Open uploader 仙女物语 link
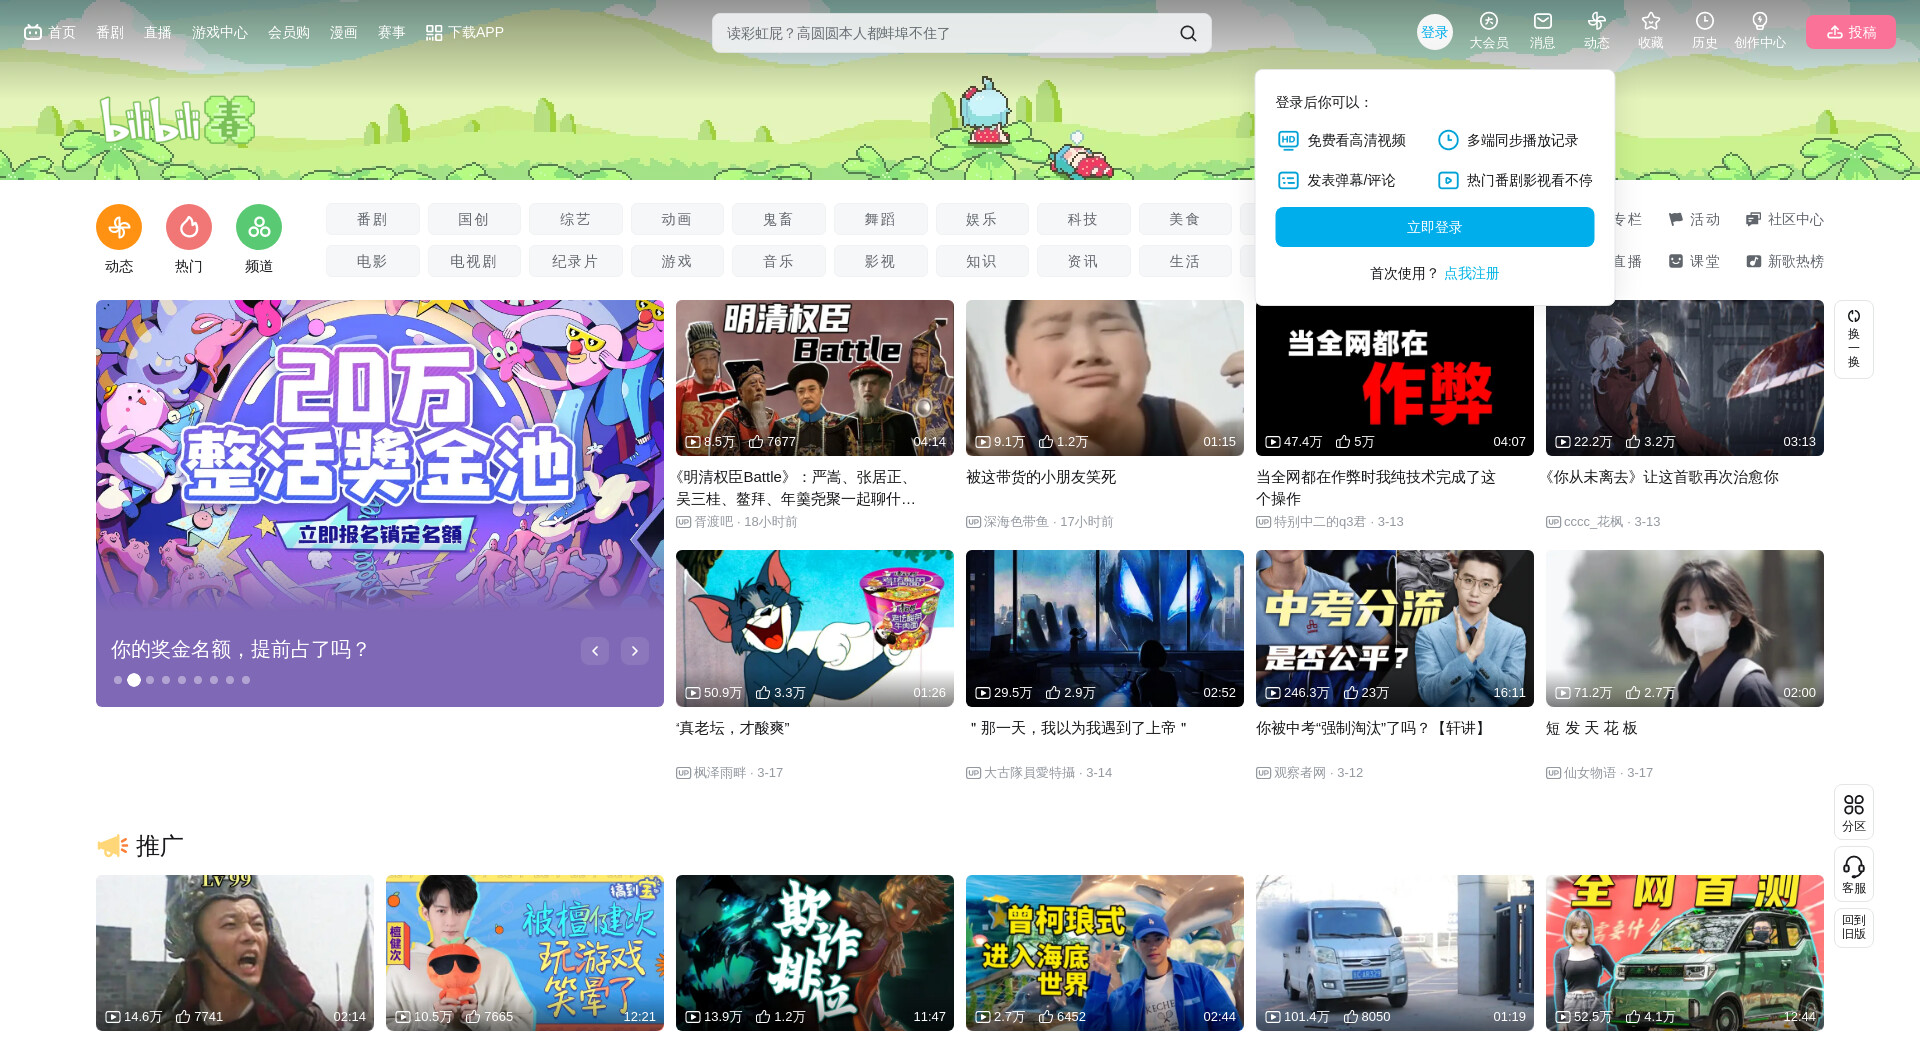The width and height of the screenshot is (1920, 1040). (1590, 773)
